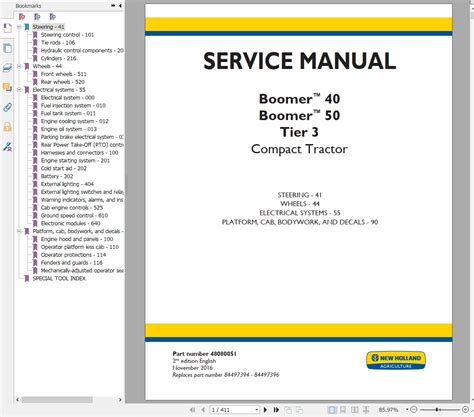The image size is (474, 417).
Task: Click the bookmarks scrollbar right arrow
Action: point(120,399)
